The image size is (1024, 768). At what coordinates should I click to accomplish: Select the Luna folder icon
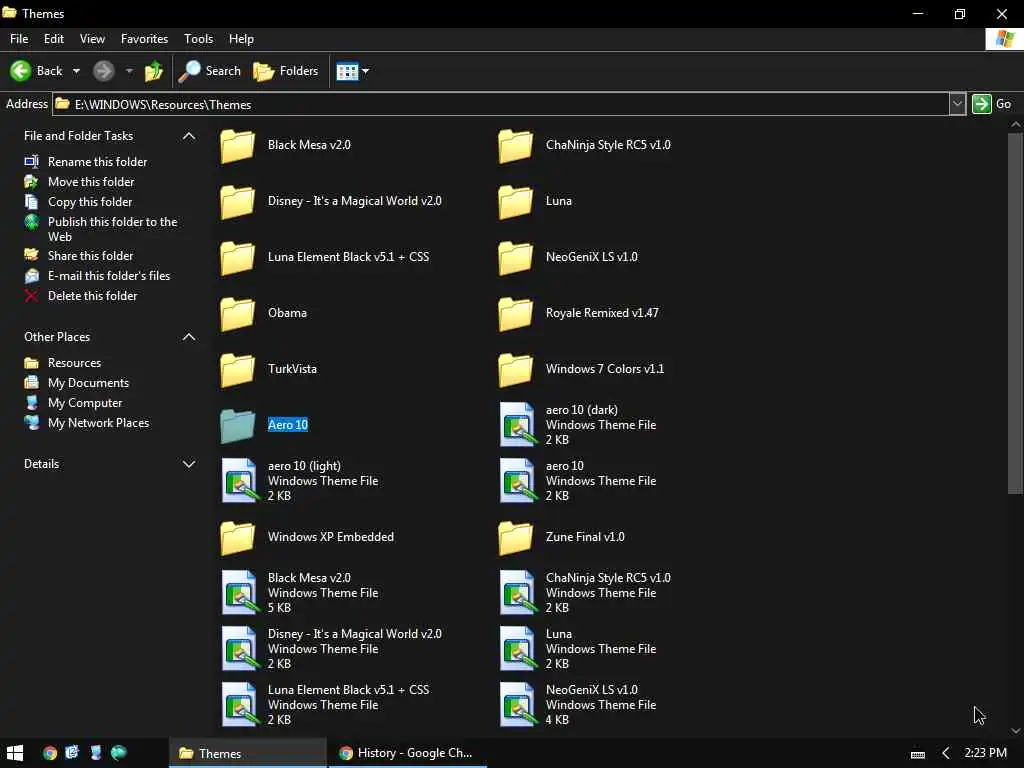[515, 202]
